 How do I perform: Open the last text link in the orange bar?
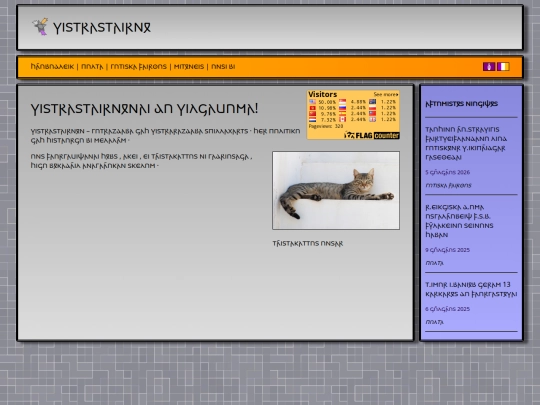(223, 67)
